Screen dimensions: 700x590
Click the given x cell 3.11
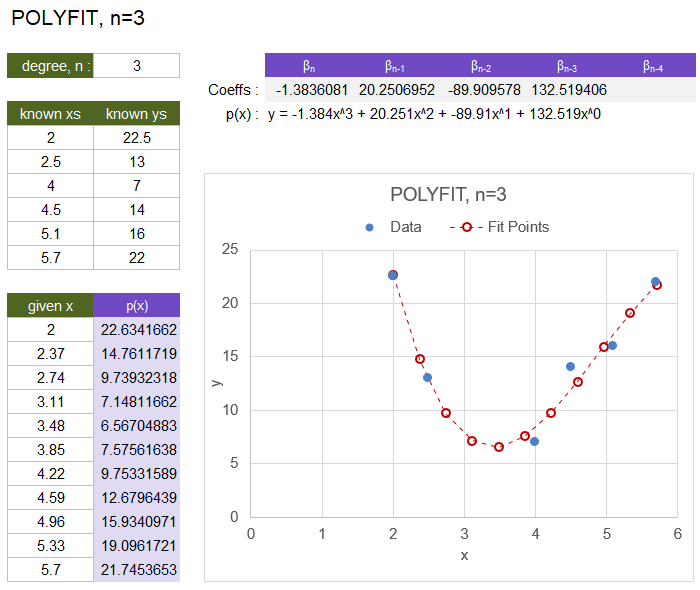tap(50, 402)
